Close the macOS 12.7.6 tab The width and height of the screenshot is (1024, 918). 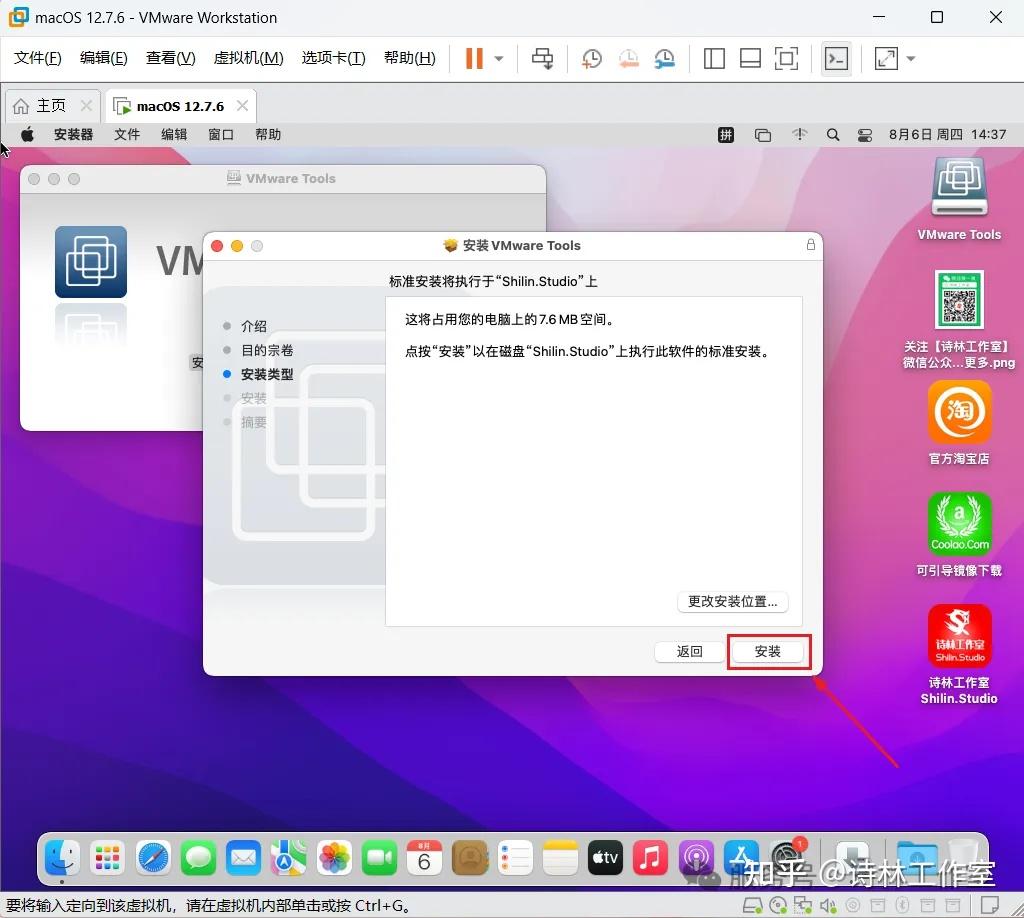[x=242, y=106]
